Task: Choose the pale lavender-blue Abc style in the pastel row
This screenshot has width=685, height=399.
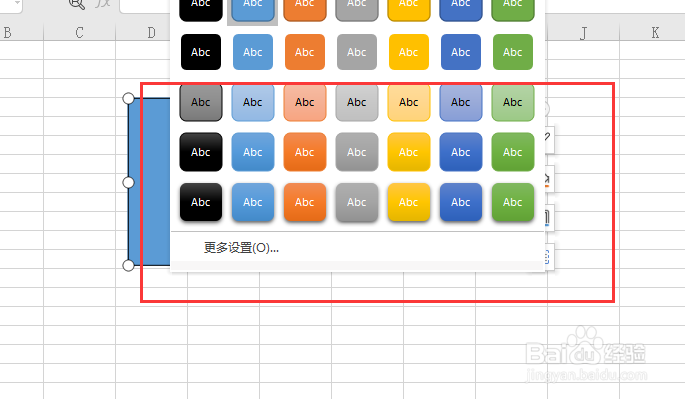Action: click(460, 102)
